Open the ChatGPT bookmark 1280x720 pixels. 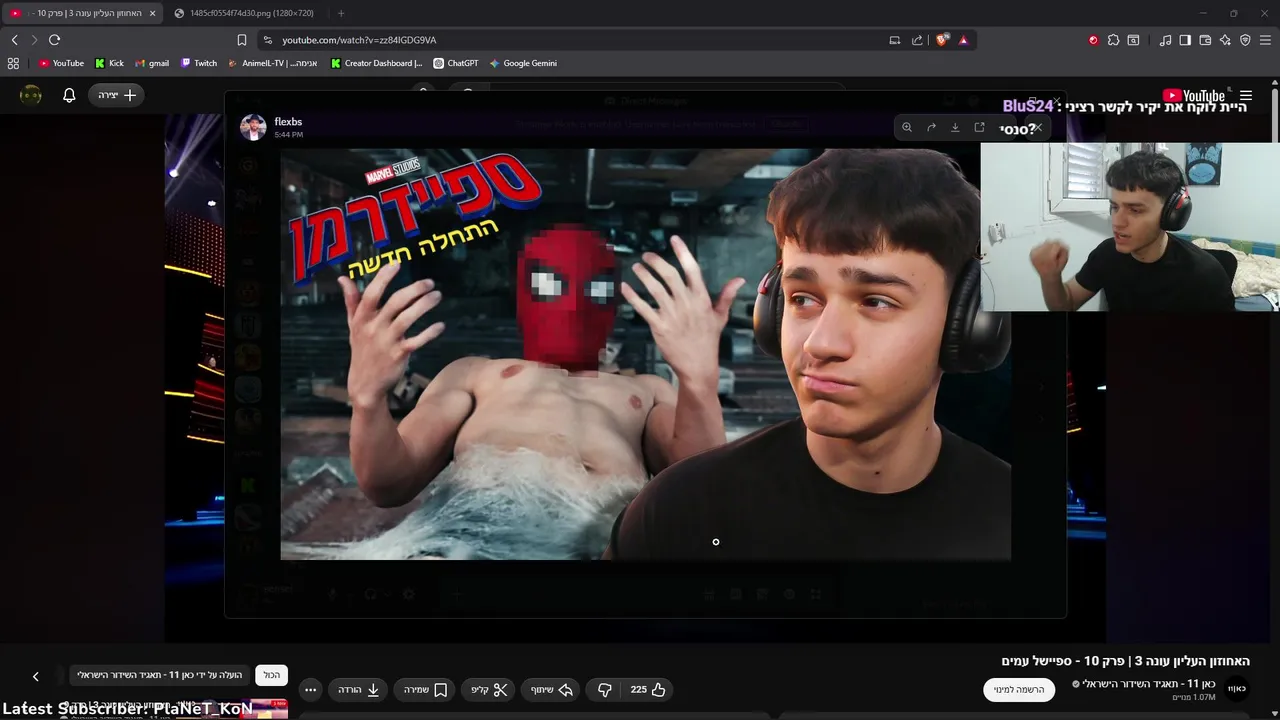tap(456, 63)
